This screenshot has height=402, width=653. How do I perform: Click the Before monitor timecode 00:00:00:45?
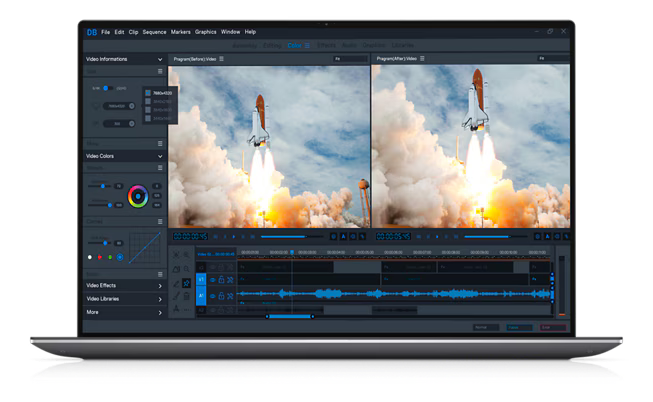(x=190, y=237)
